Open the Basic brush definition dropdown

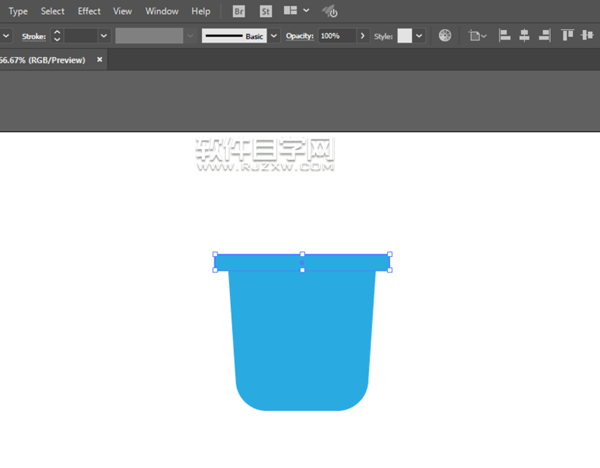pyautogui.click(x=273, y=35)
